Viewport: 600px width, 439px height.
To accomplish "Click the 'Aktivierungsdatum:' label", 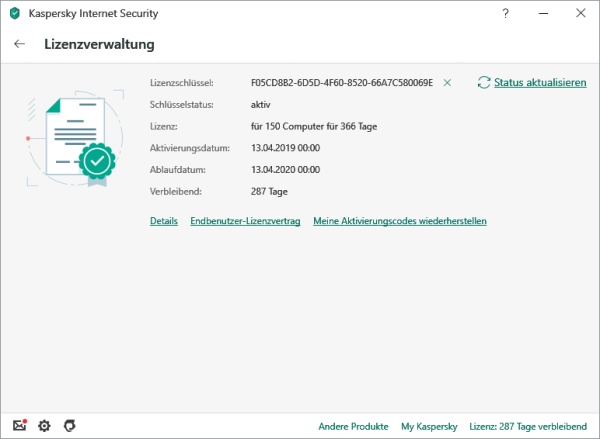I will pyautogui.click(x=189, y=148).
